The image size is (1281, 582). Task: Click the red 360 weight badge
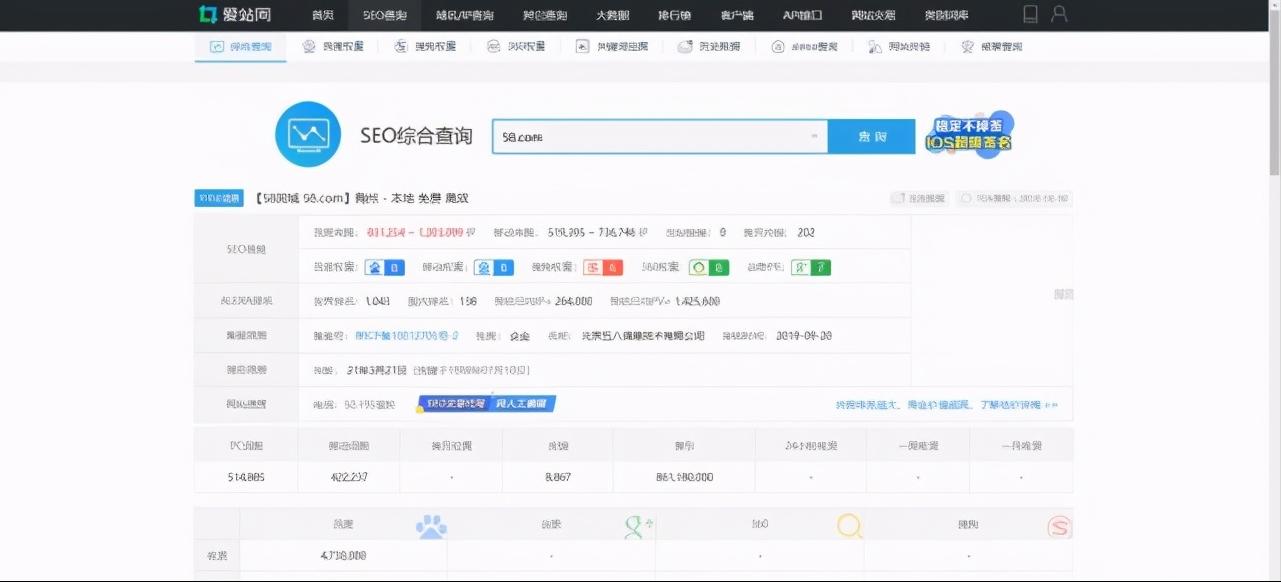[601, 267]
